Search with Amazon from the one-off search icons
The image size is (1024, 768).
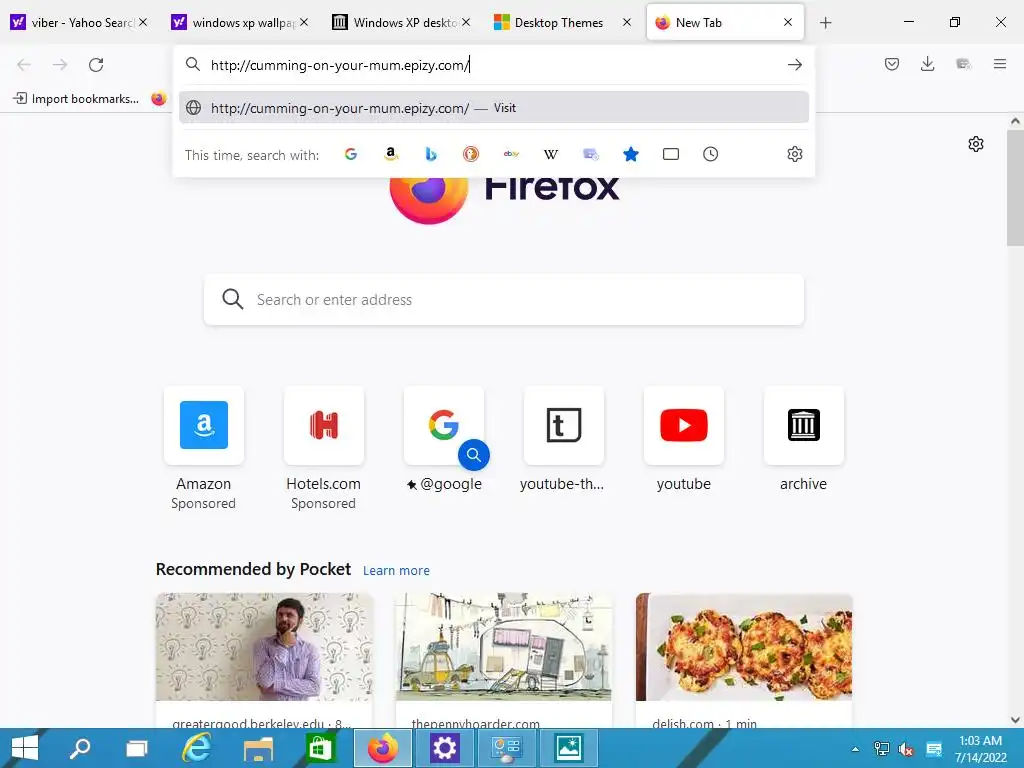(x=391, y=154)
